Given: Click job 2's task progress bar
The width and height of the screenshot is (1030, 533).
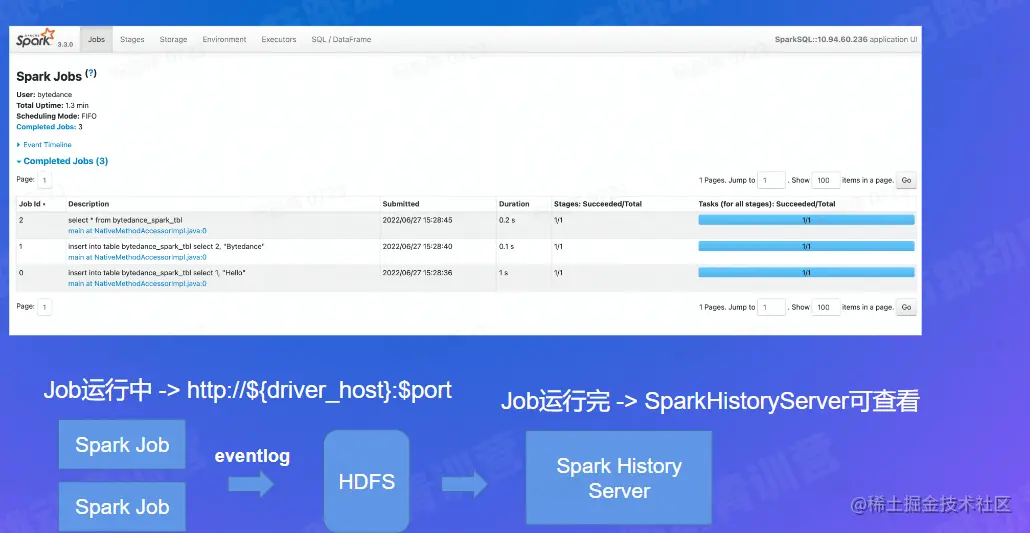Looking at the screenshot, I should point(806,220).
